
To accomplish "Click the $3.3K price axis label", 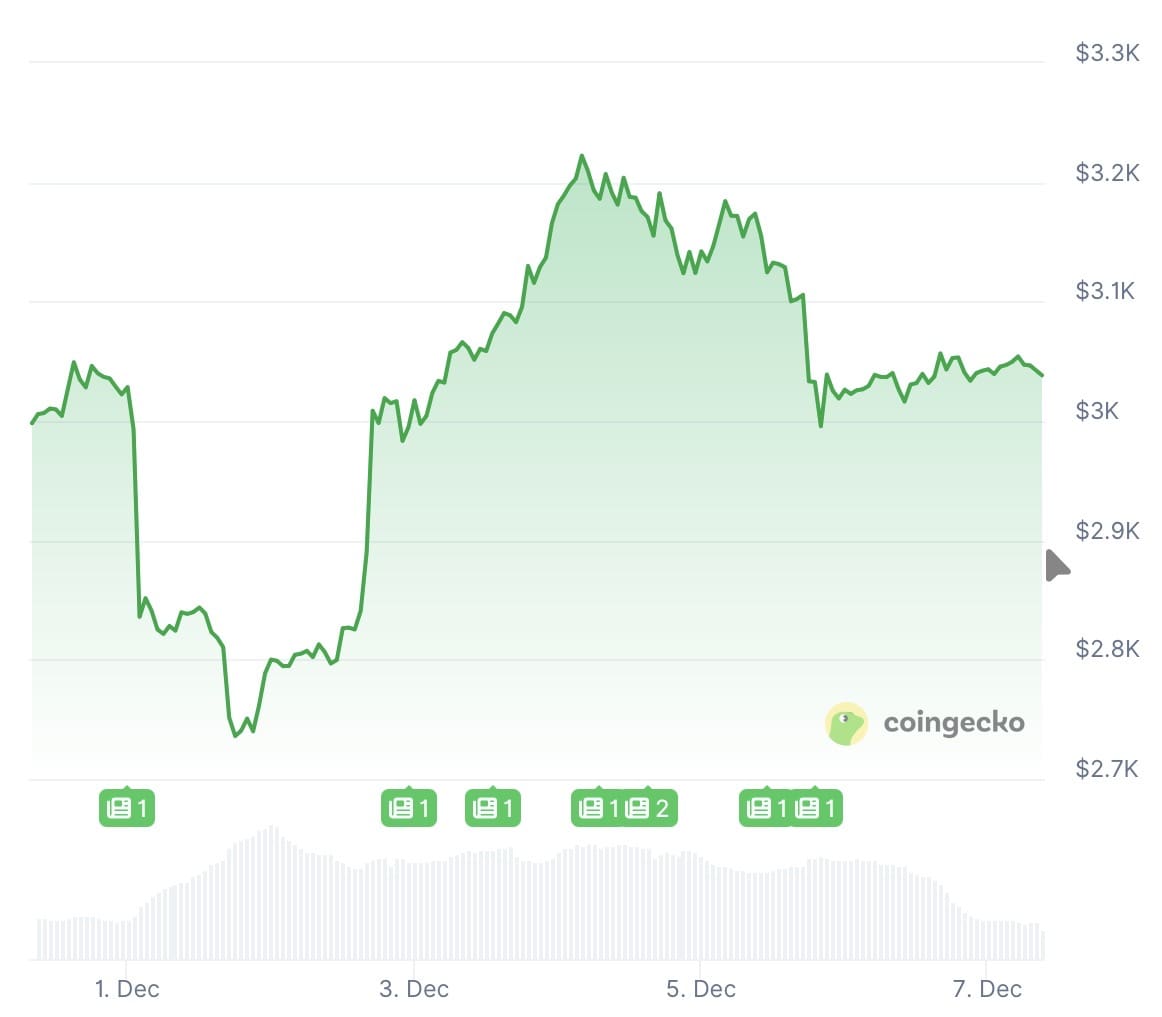I will click(1107, 53).
